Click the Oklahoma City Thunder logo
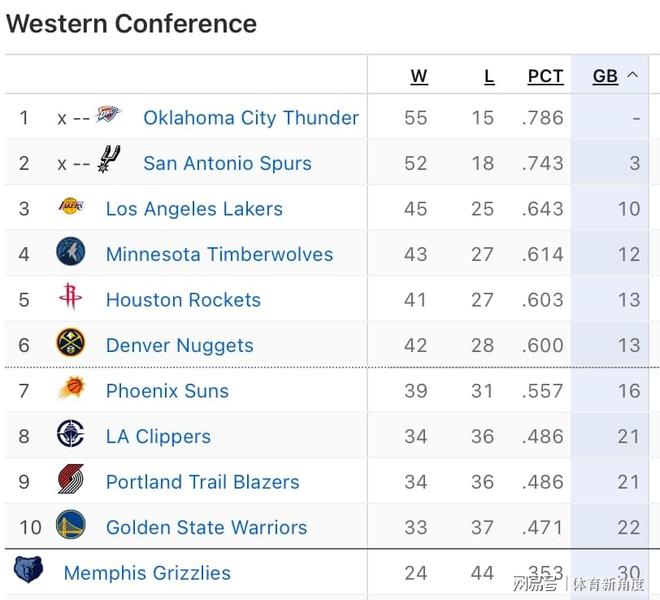This screenshot has height=600, width=660. click(x=108, y=114)
